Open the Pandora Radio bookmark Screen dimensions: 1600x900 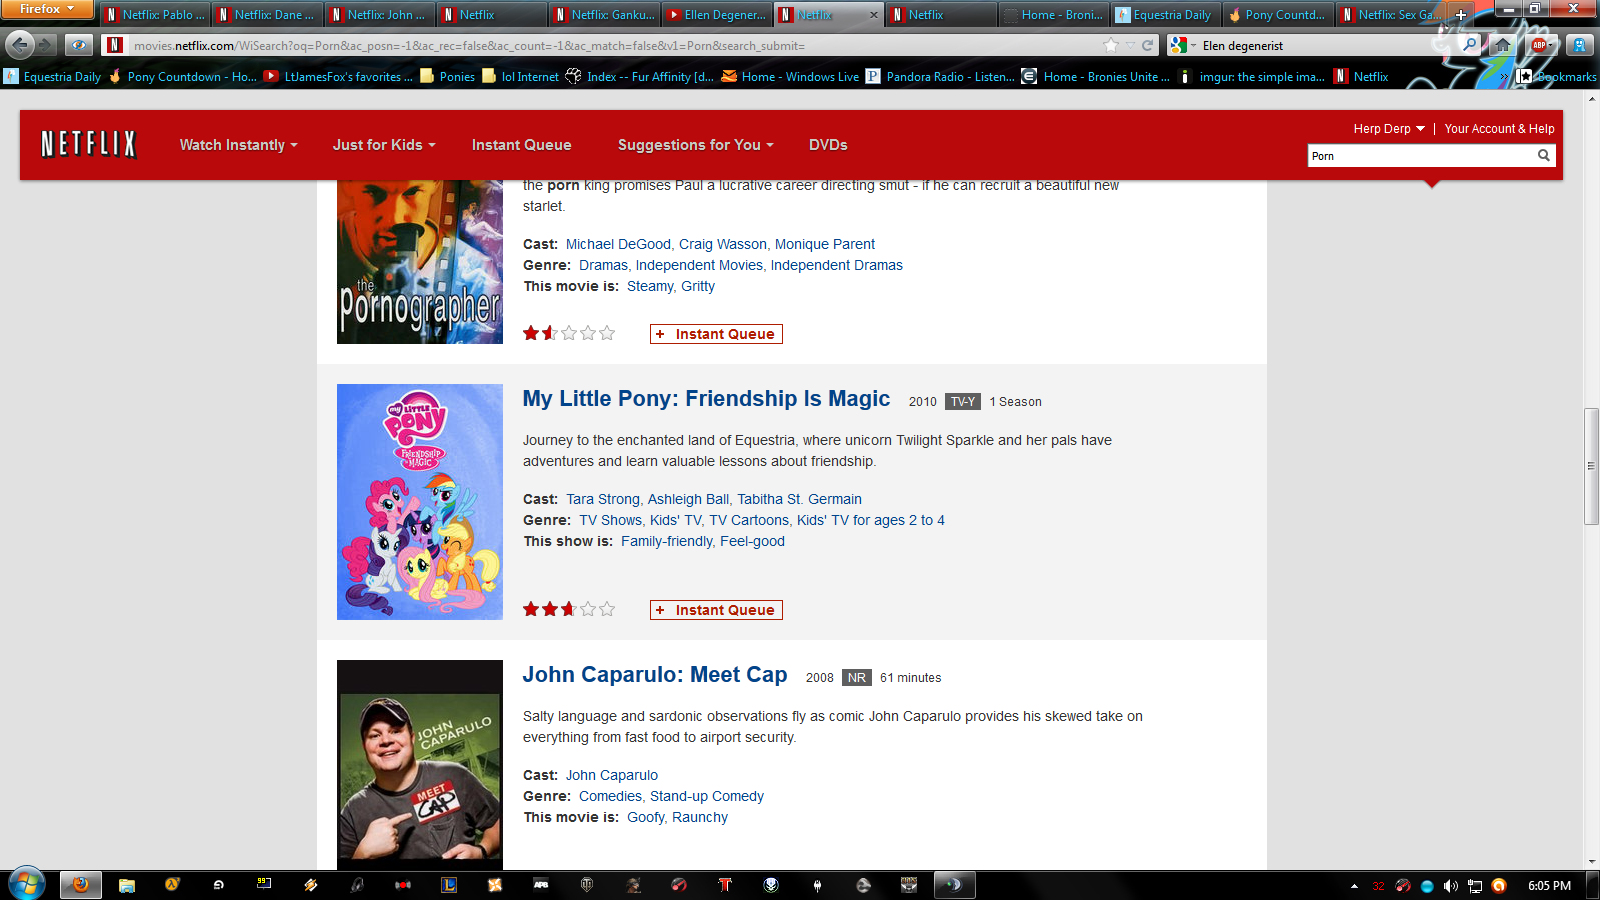940,76
